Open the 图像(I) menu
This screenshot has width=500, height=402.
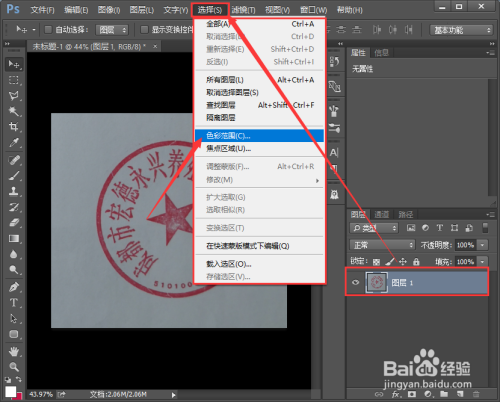109,10
